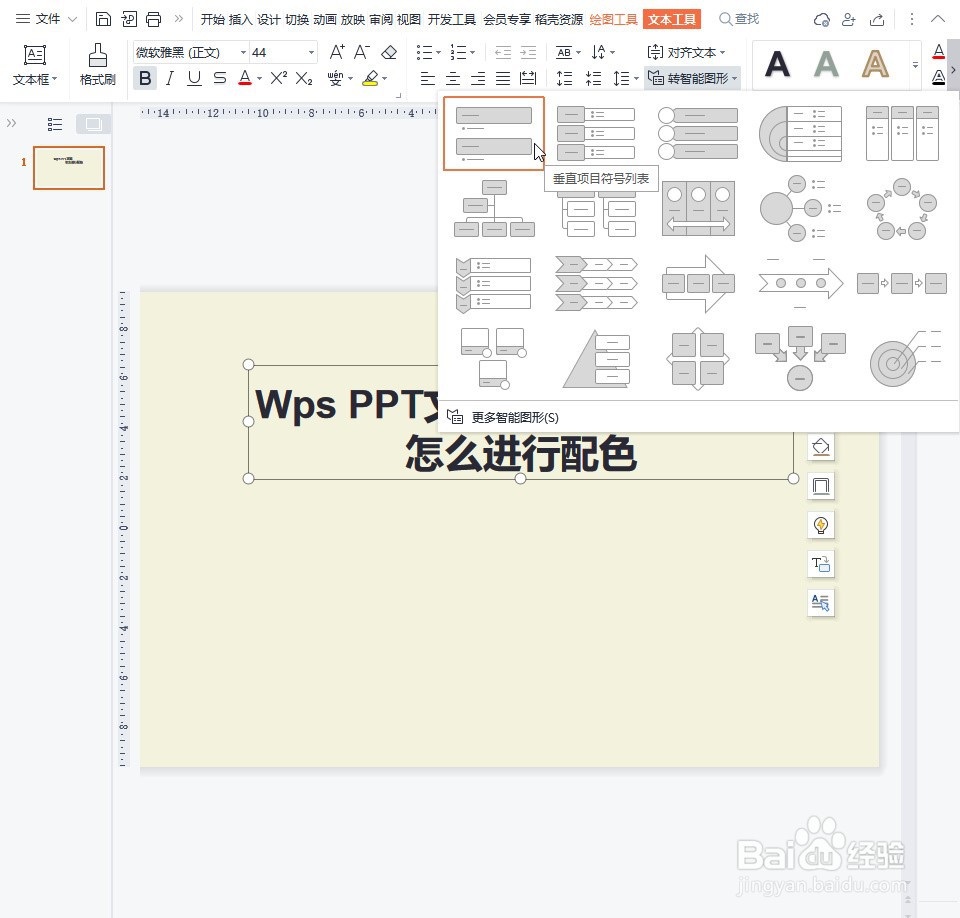Screen dimensions: 960x918
Task: Toggle Bold formatting
Action: (145, 78)
